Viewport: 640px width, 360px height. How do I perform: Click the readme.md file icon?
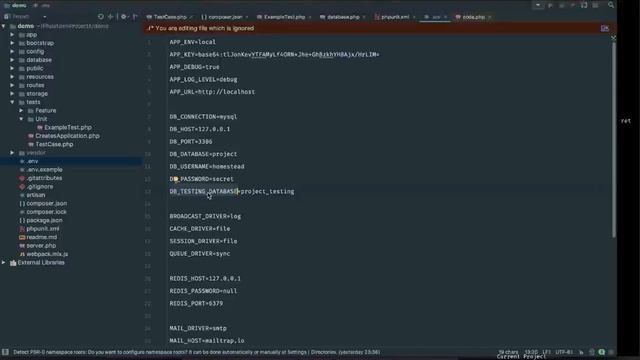pyautogui.click(x=22, y=237)
